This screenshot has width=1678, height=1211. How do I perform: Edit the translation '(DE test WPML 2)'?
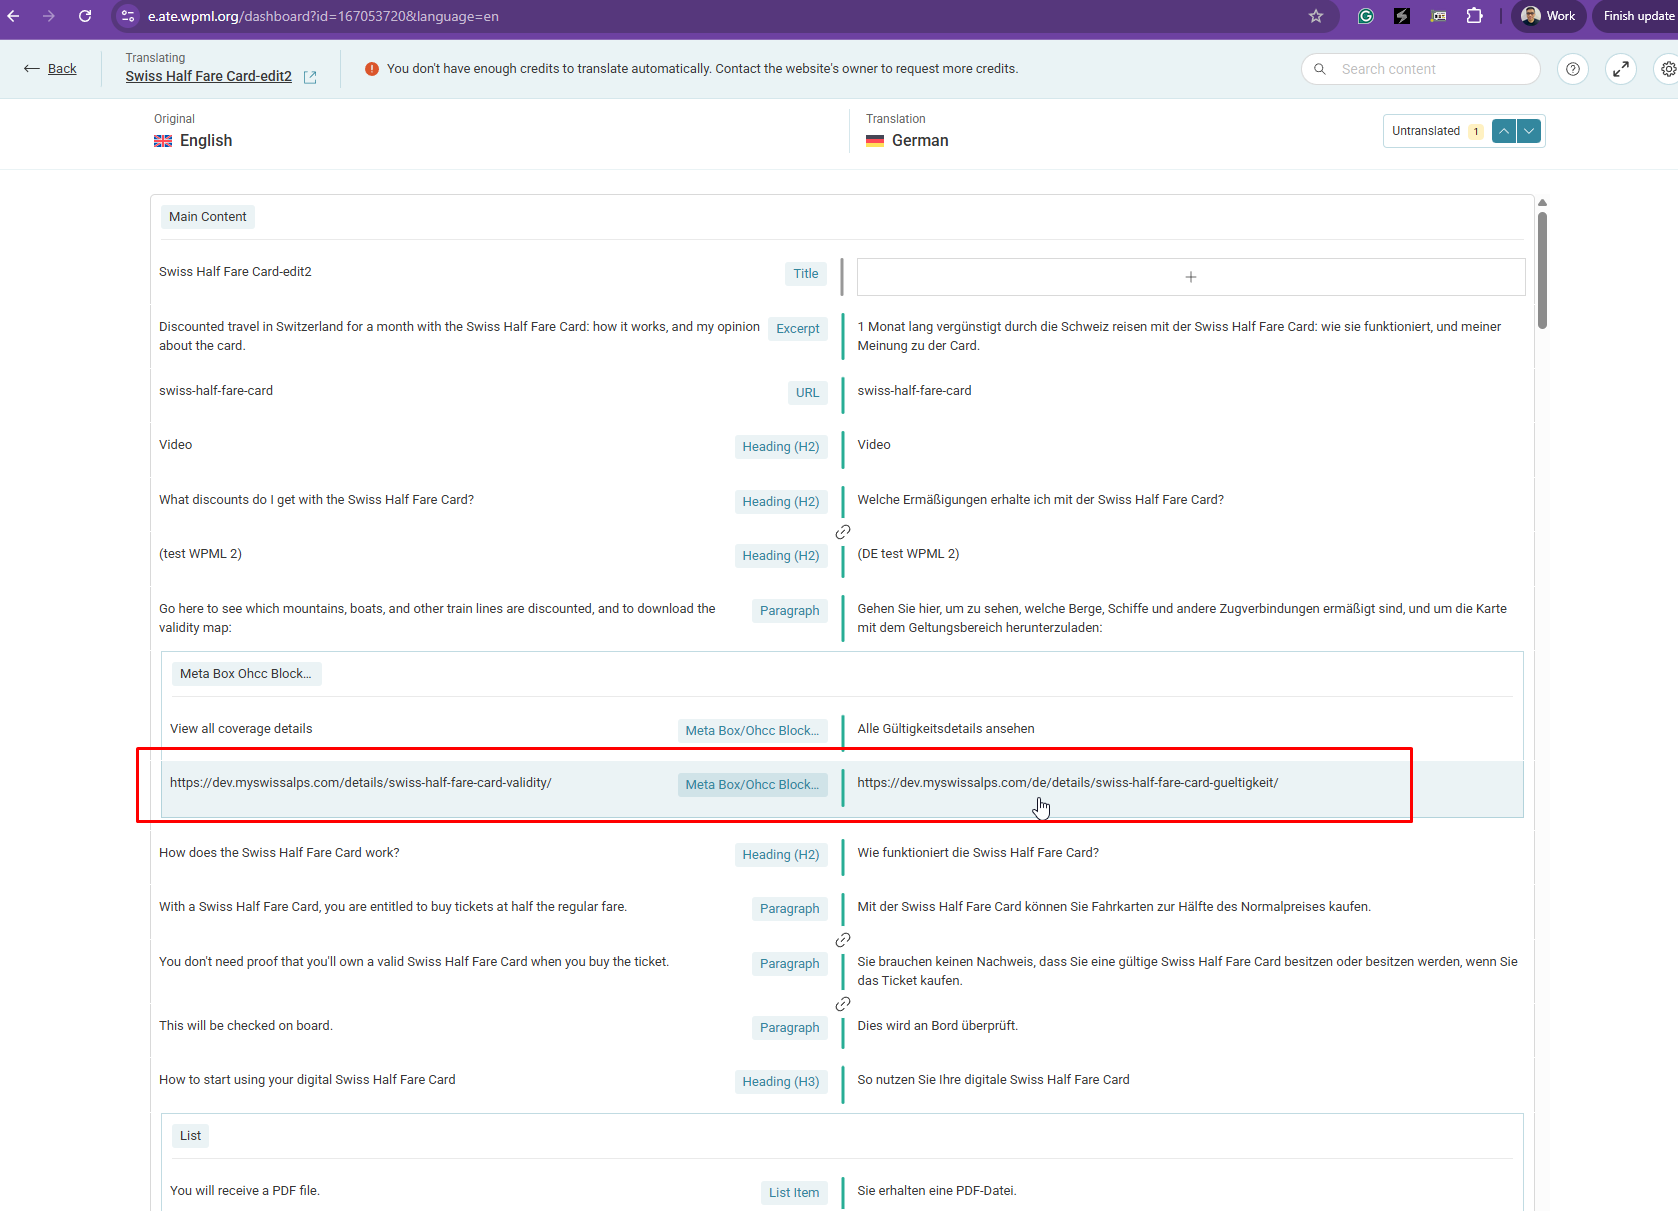point(908,554)
